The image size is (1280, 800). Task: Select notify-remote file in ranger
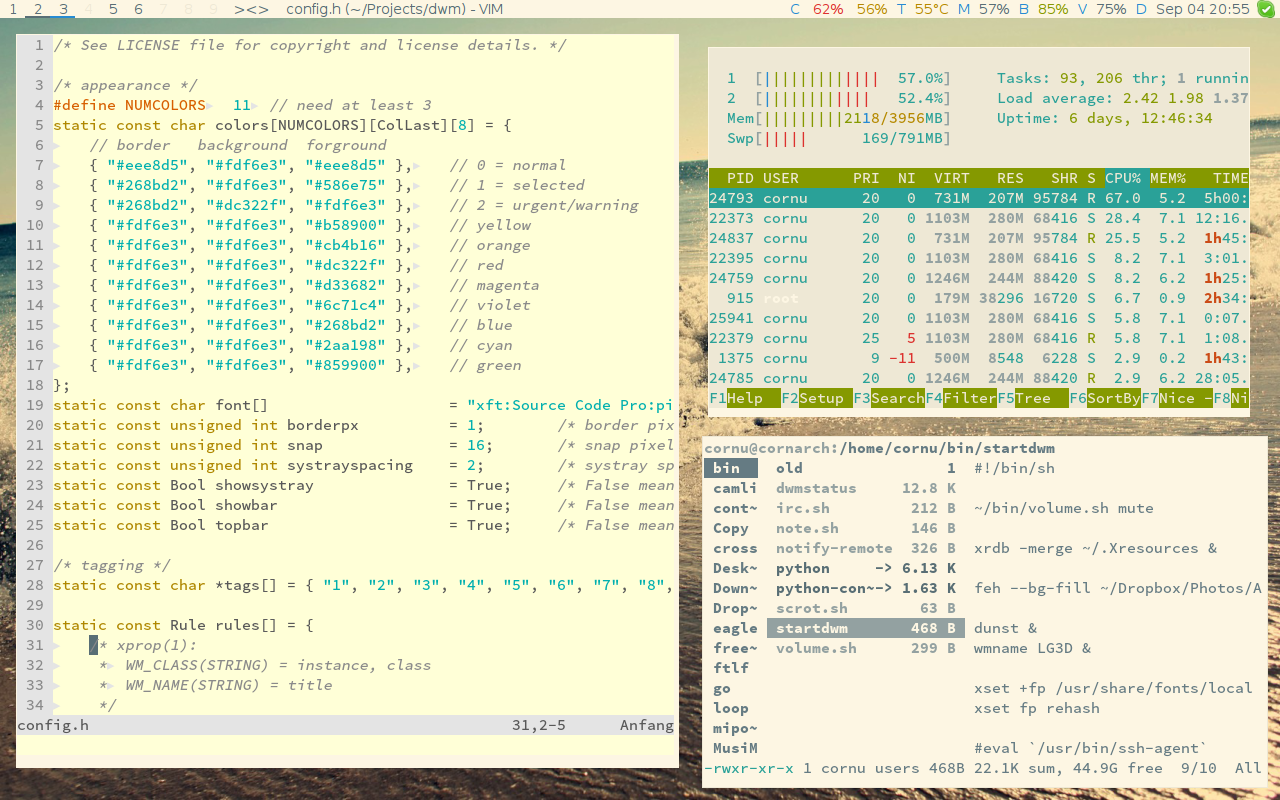(866, 548)
